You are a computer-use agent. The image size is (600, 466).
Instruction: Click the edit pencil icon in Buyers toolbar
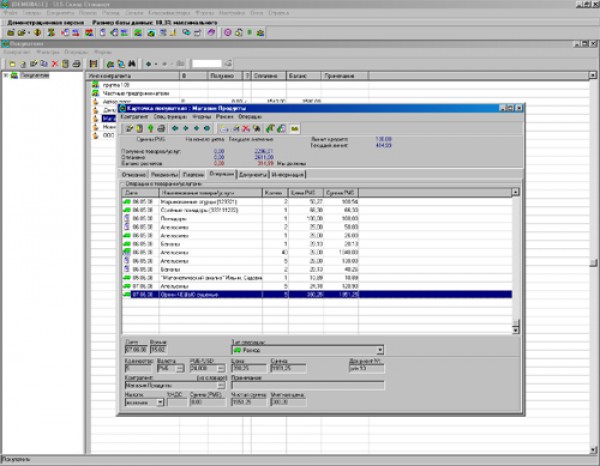pyautogui.click(x=34, y=64)
